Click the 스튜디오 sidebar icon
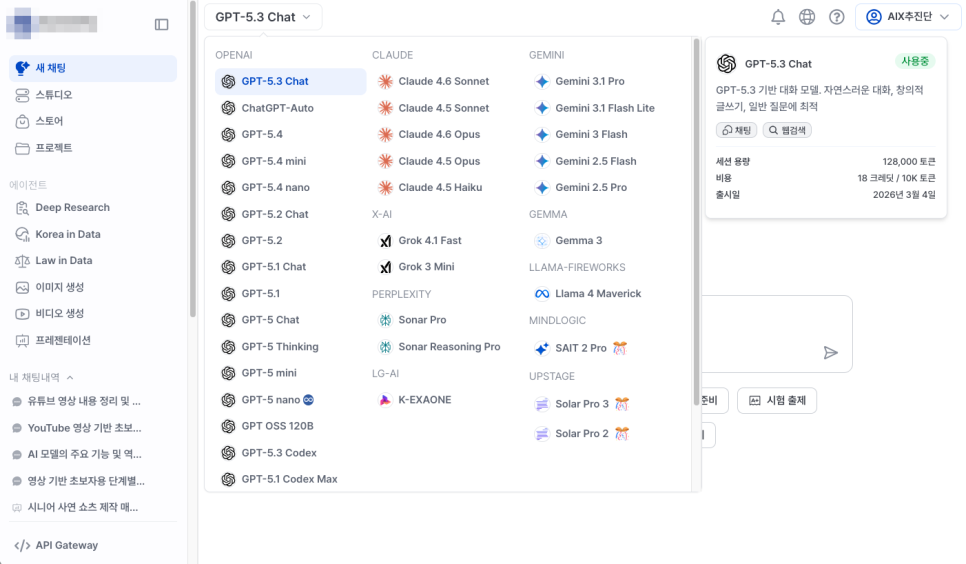 pos(22,95)
